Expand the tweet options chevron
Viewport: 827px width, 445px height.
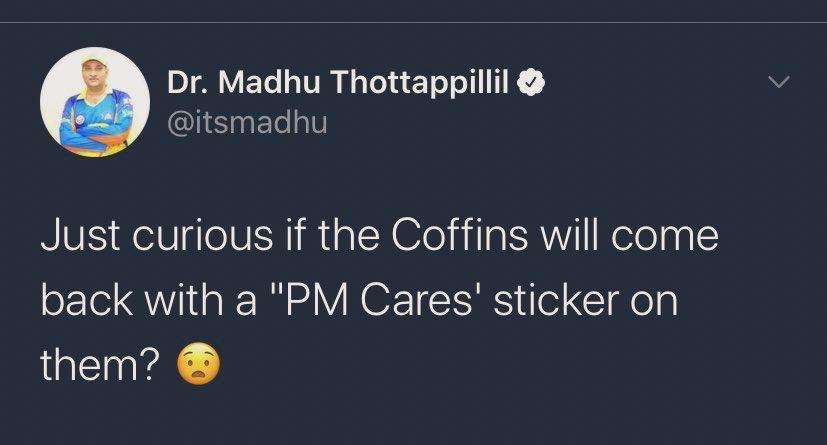point(779,82)
